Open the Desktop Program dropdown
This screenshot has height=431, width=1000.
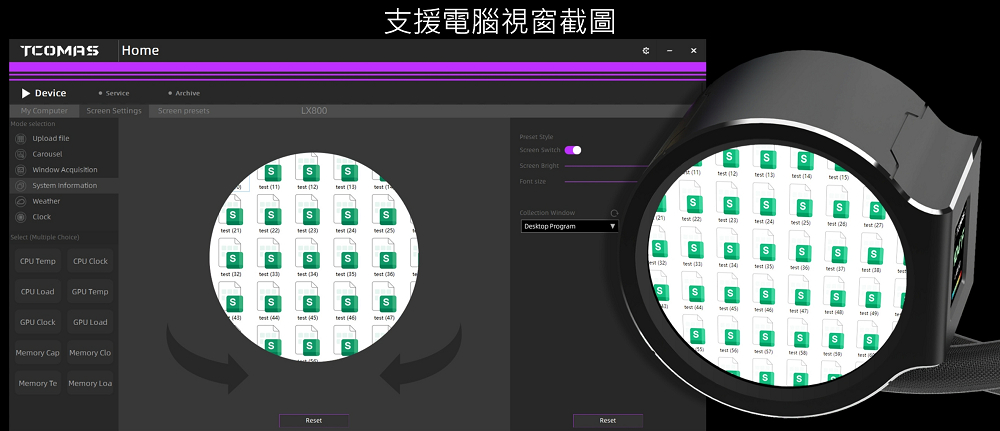[x=570, y=227]
